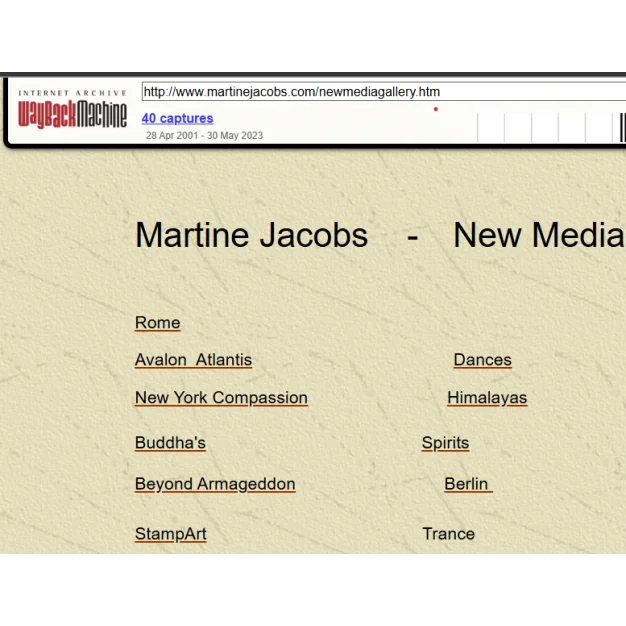626x626 pixels.
Task: Click the Wayback Machine logo
Action: tap(73, 116)
